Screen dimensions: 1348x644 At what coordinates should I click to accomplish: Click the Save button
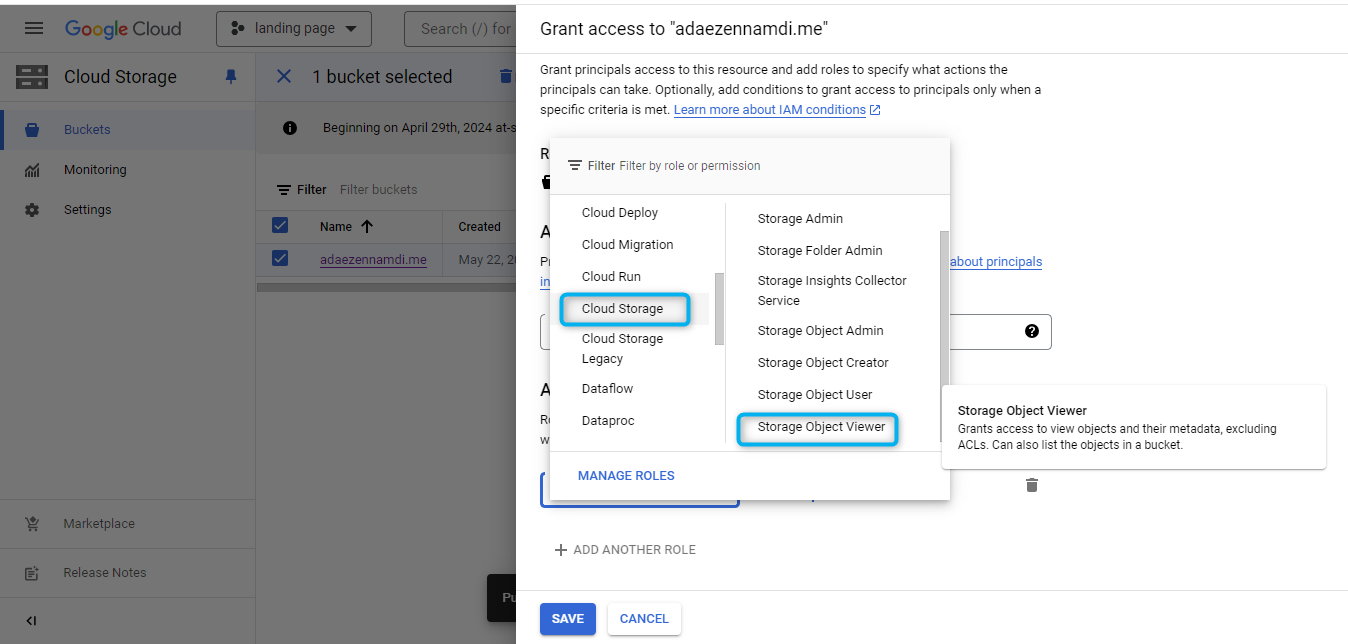pos(567,619)
